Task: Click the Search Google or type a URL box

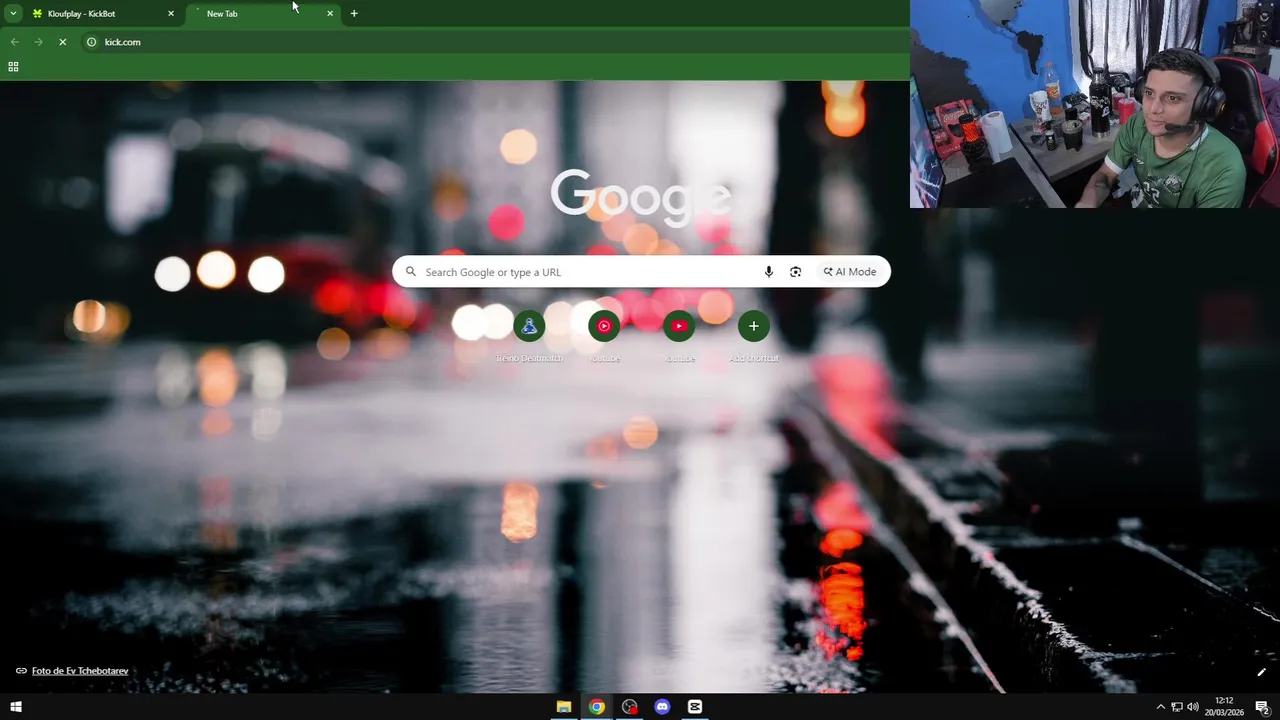Action: pos(641,272)
